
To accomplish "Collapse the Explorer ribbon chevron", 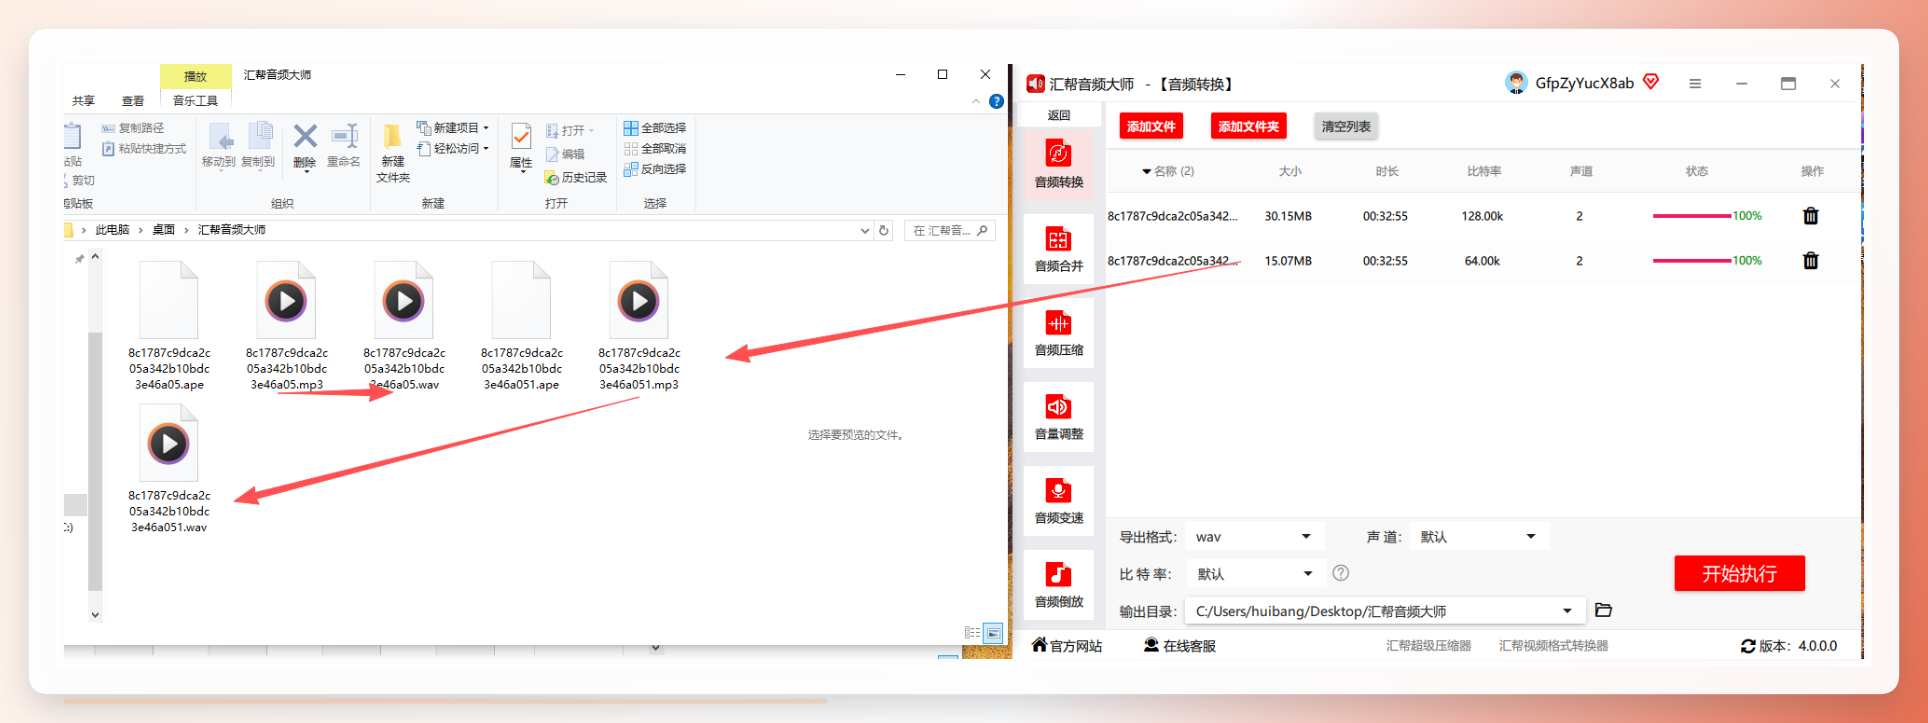I will tap(976, 101).
